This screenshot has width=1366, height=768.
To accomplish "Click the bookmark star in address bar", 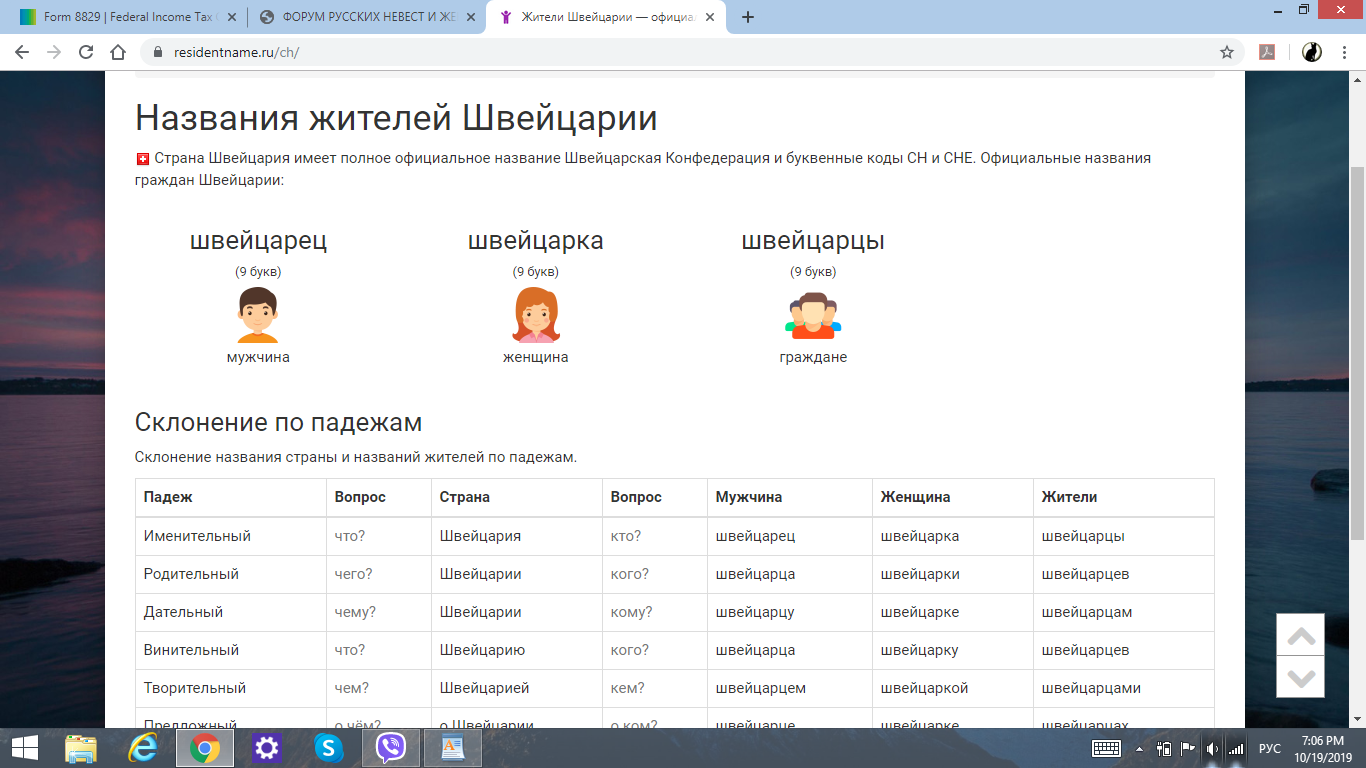I will click(1226, 52).
